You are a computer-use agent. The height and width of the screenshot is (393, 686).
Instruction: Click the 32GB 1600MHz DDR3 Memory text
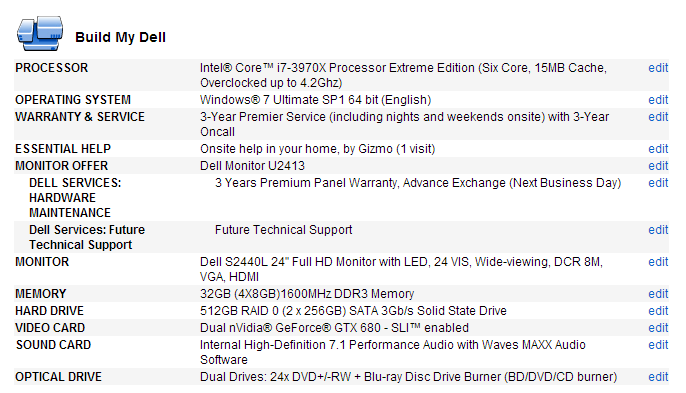coord(307,294)
